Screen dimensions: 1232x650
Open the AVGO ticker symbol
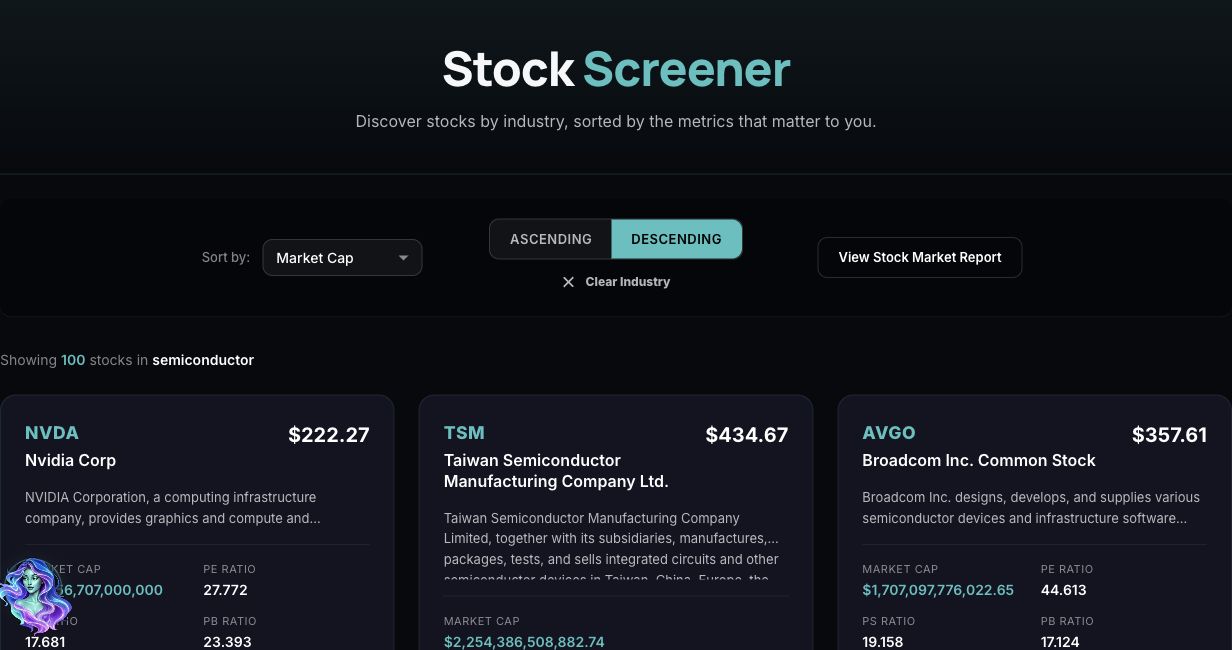pos(889,433)
